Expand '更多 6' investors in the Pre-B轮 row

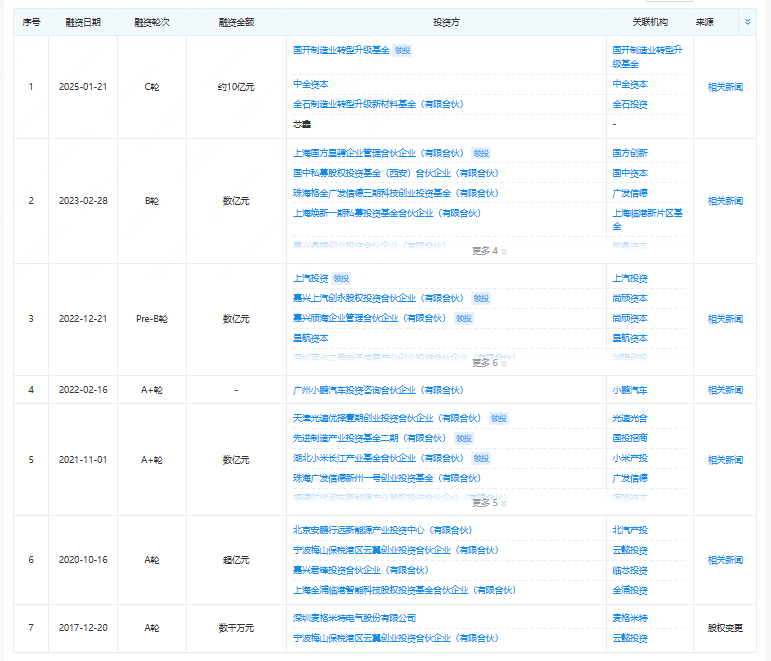[489, 362]
